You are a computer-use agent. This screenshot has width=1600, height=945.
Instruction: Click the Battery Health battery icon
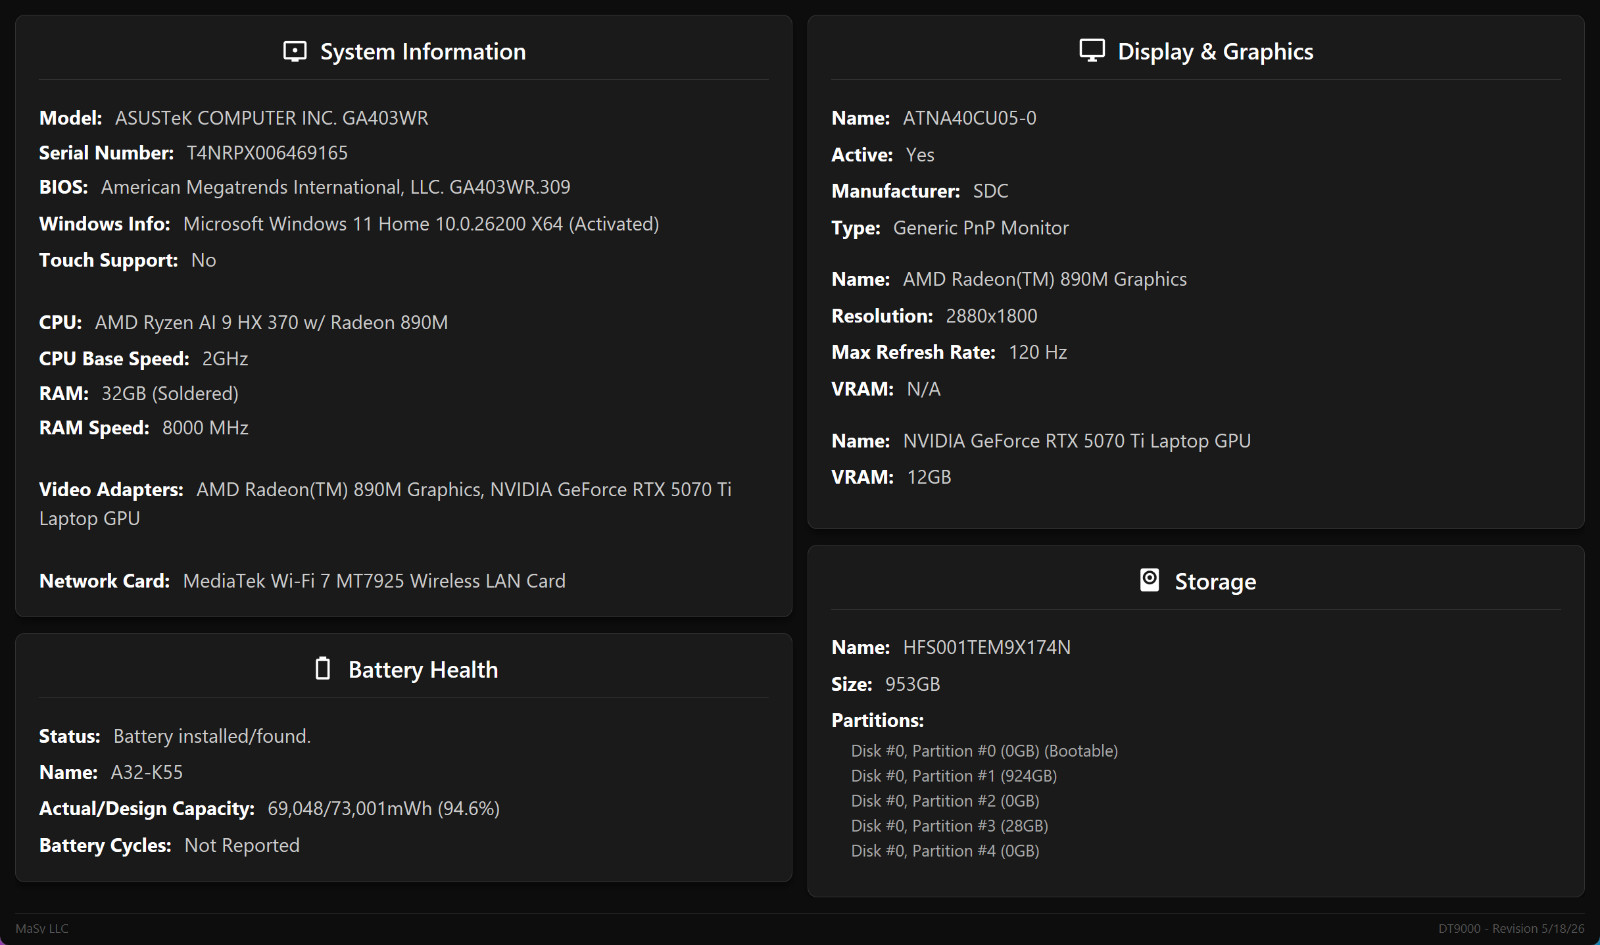(322, 668)
